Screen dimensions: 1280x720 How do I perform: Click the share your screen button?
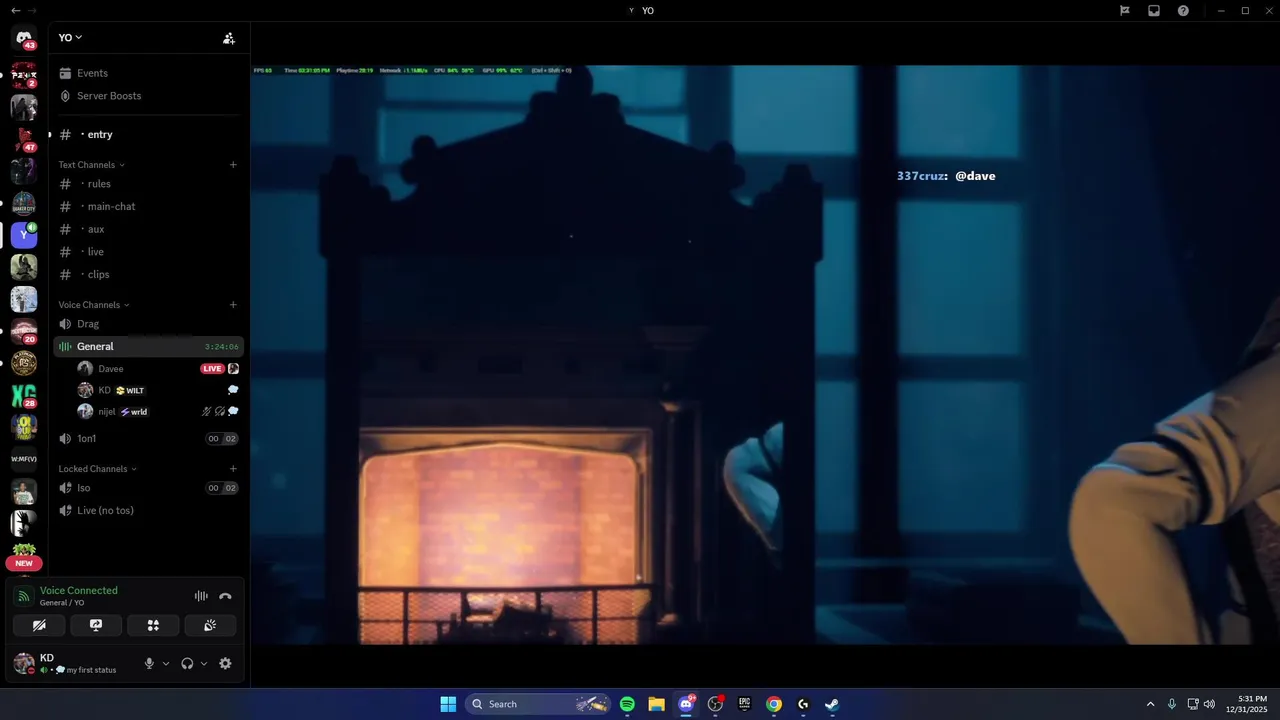pyautogui.click(x=96, y=625)
